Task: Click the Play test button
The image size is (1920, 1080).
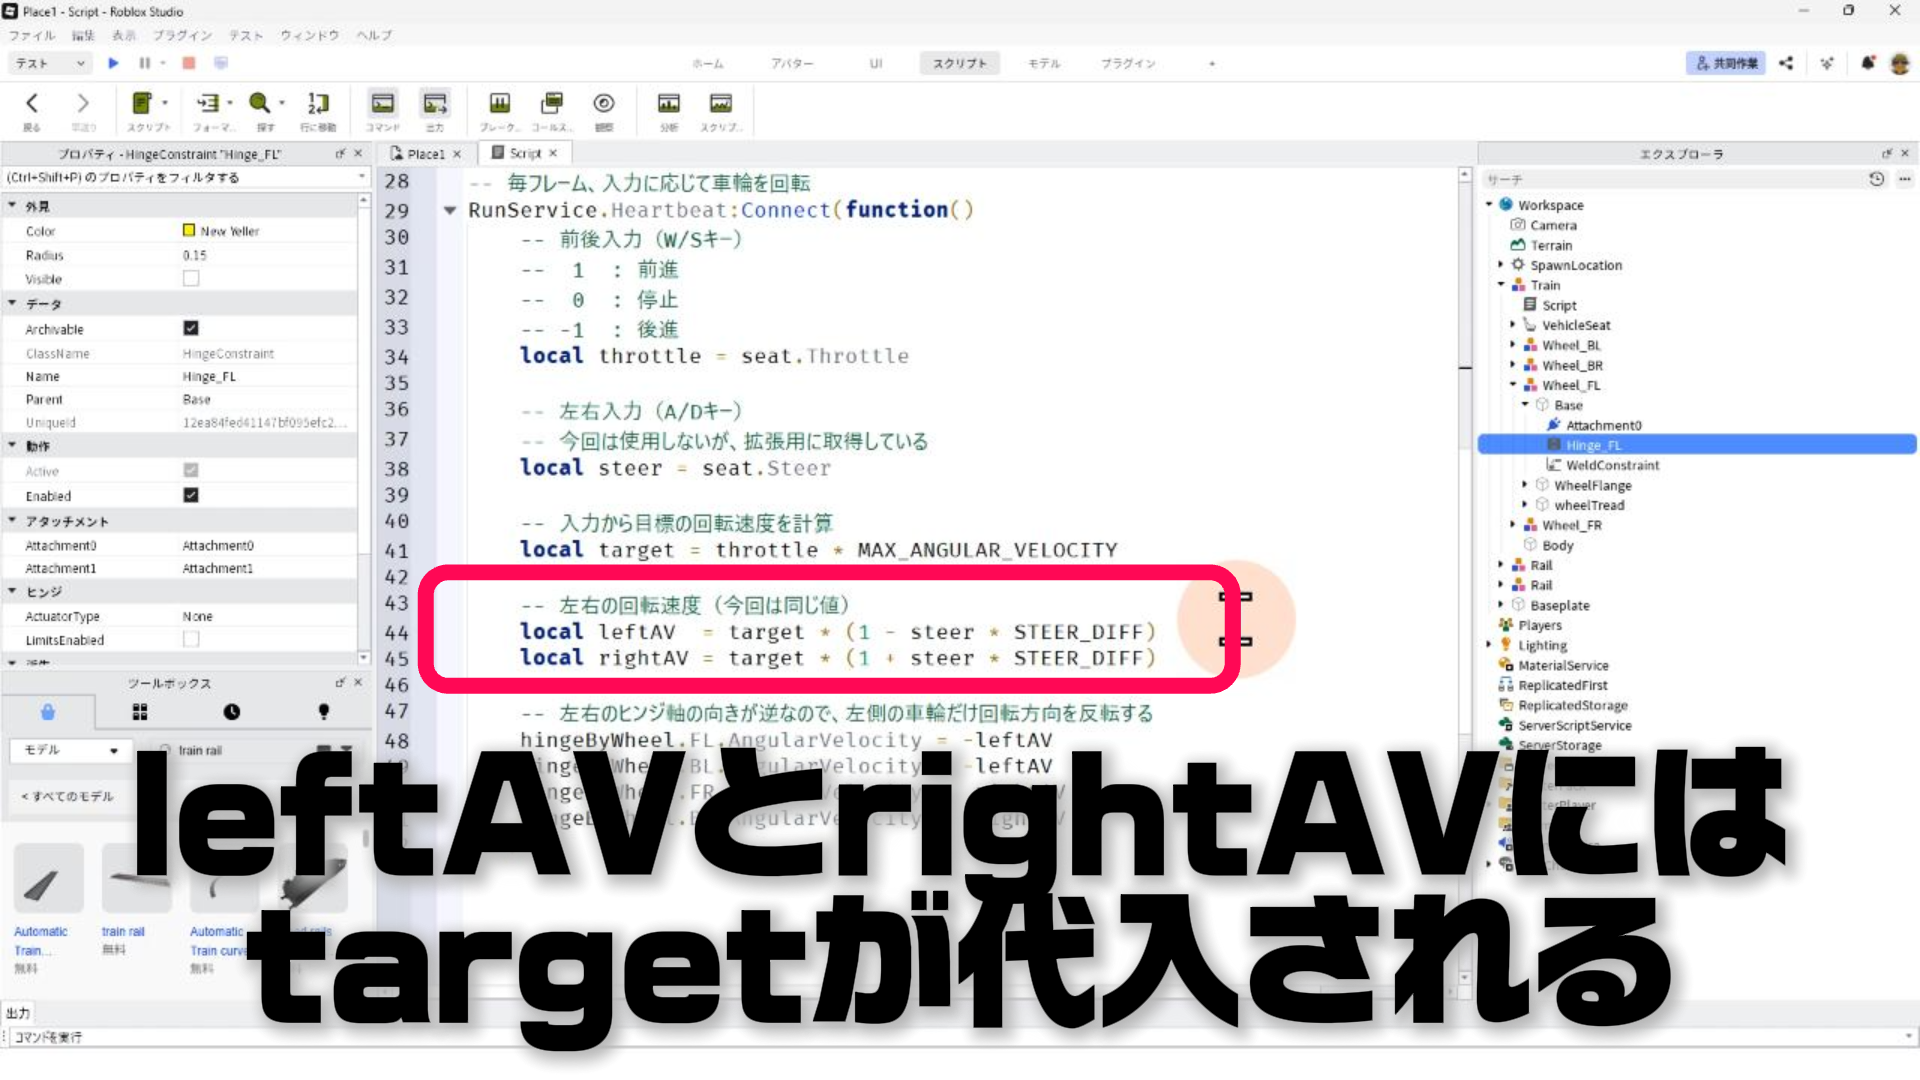Action: 113,63
